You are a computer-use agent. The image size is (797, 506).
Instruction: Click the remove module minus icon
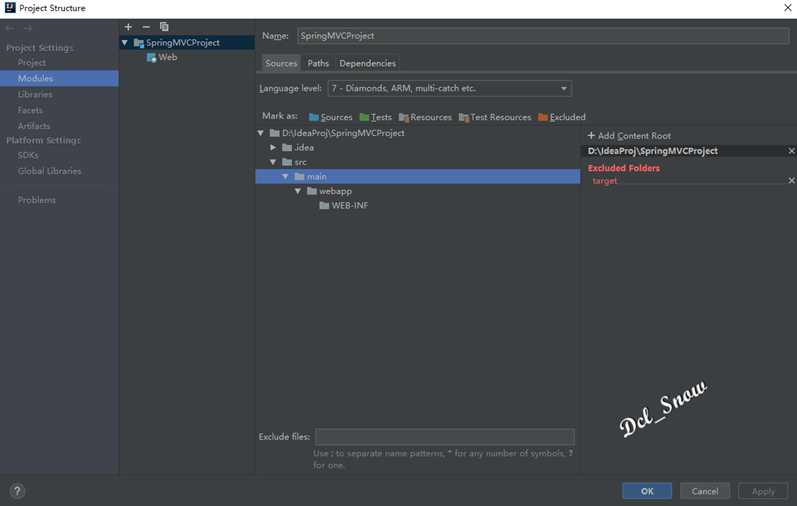coord(146,27)
